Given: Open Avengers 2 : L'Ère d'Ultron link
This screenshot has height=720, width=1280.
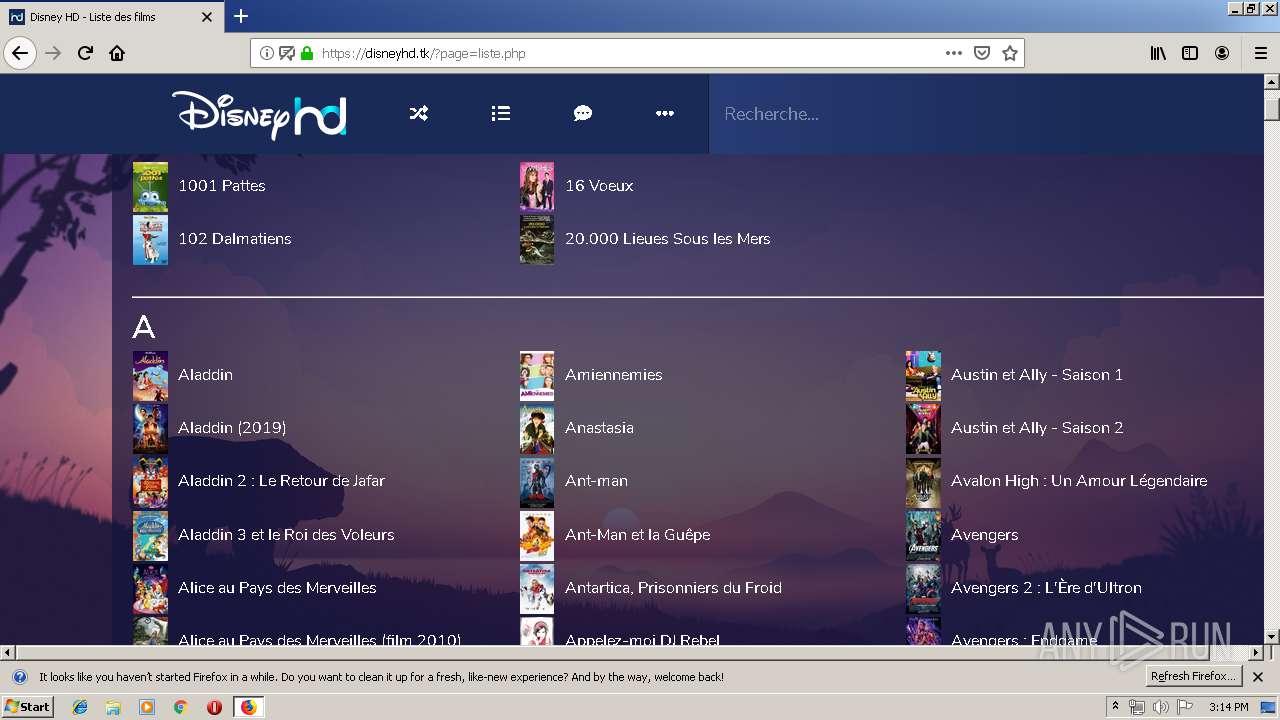Looking at the screenshot, I should click(1046, 587).
